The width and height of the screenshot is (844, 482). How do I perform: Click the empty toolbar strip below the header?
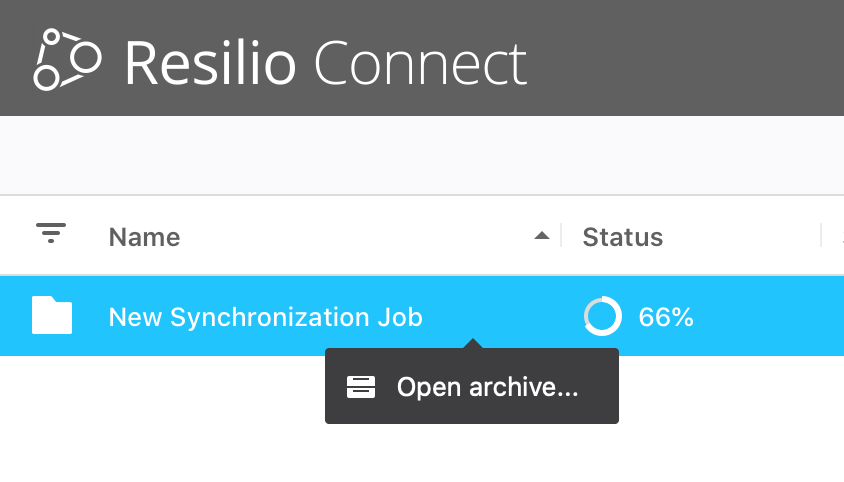420,155
